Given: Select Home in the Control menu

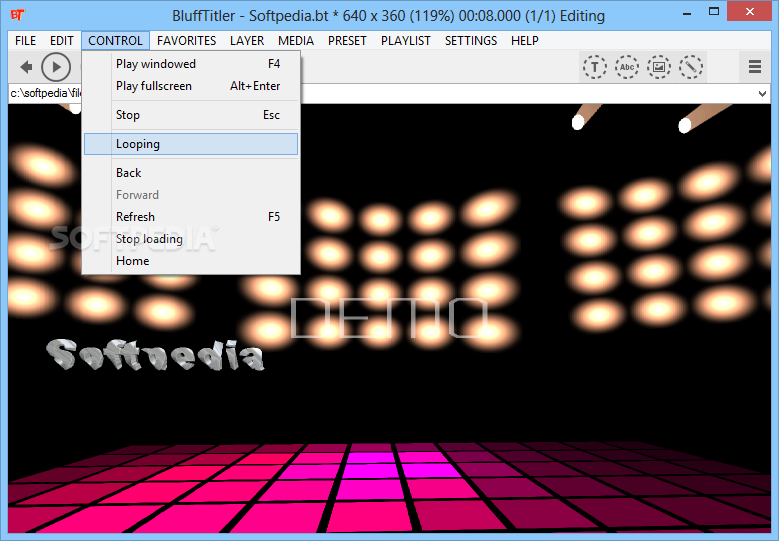Looking at the screenshot, I should coord(191,261).
